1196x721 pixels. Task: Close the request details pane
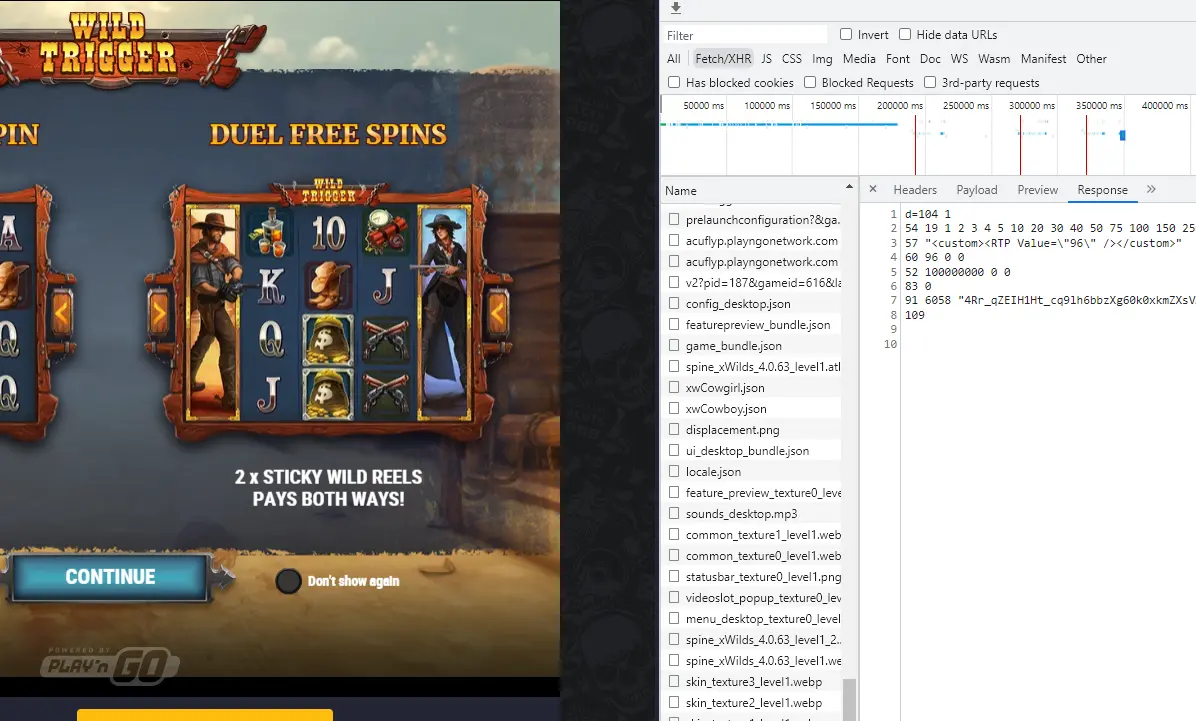click(873, 188)
